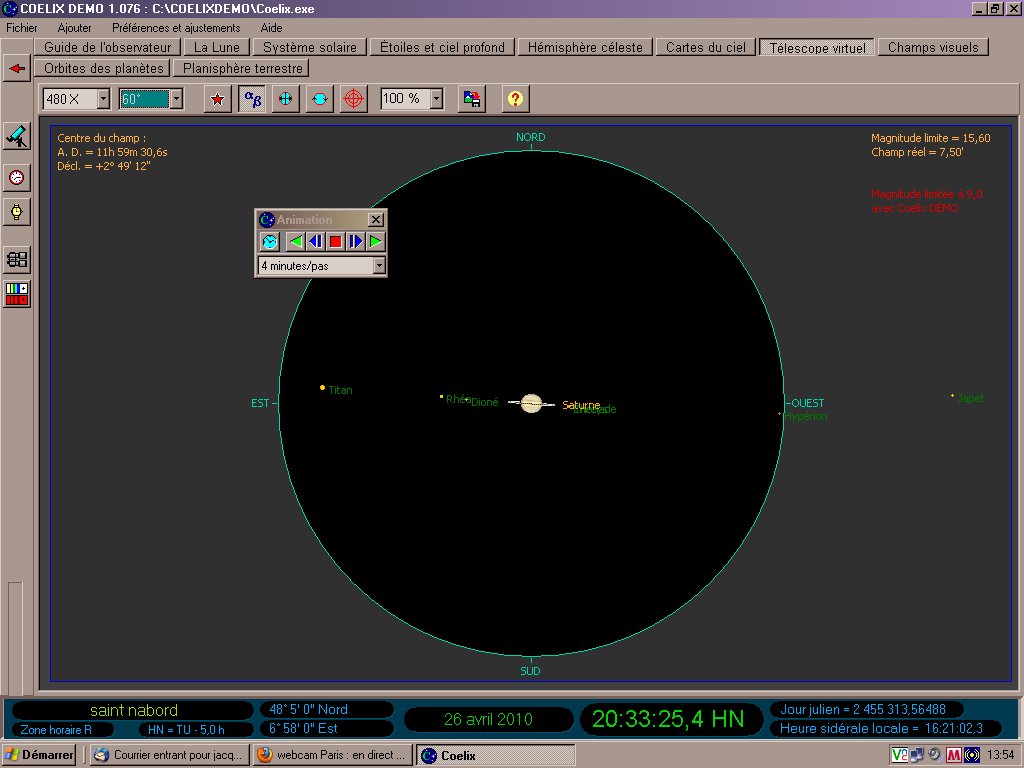Stop the animation with the red square
Image resolution: width=1024 pixels, height=768 pixels.
(336, 242)
